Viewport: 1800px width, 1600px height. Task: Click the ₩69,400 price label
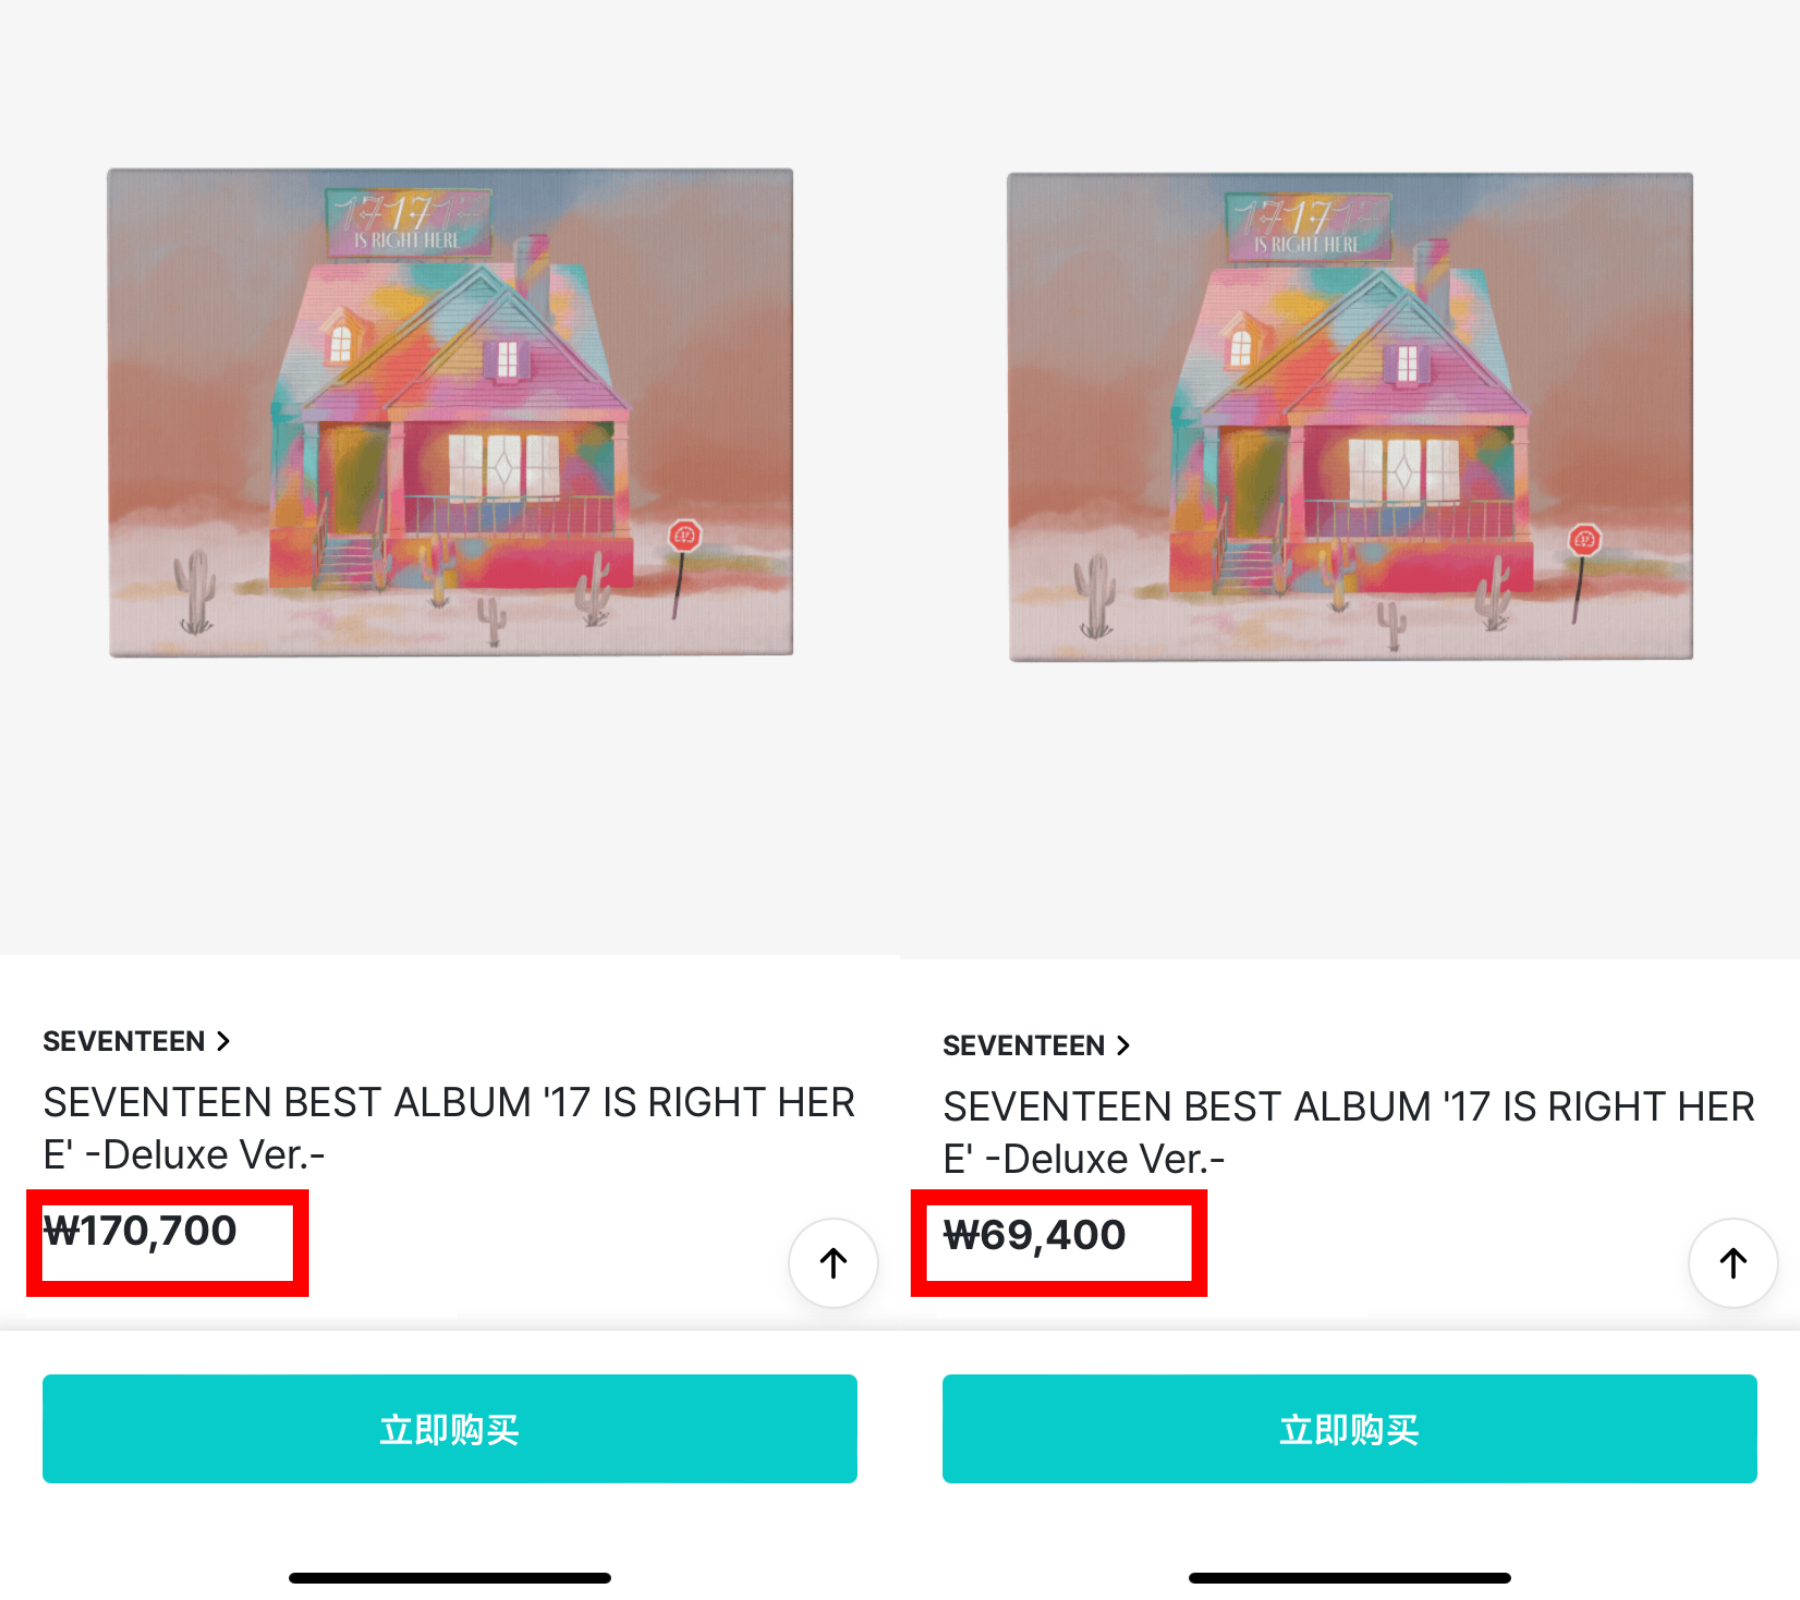pyautogui.click(x=1034, y=1235)
